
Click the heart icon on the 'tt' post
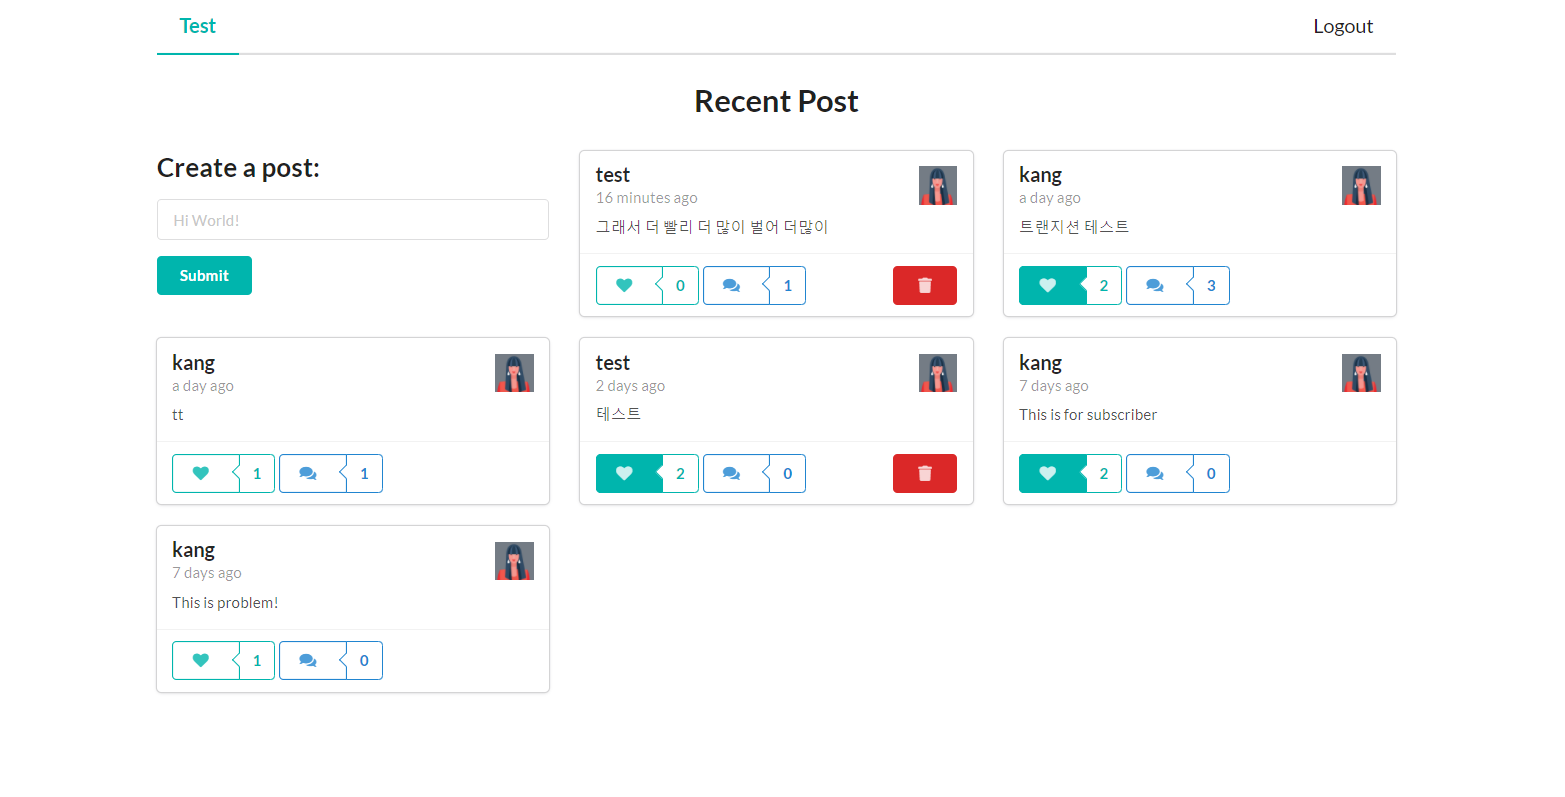202,473
